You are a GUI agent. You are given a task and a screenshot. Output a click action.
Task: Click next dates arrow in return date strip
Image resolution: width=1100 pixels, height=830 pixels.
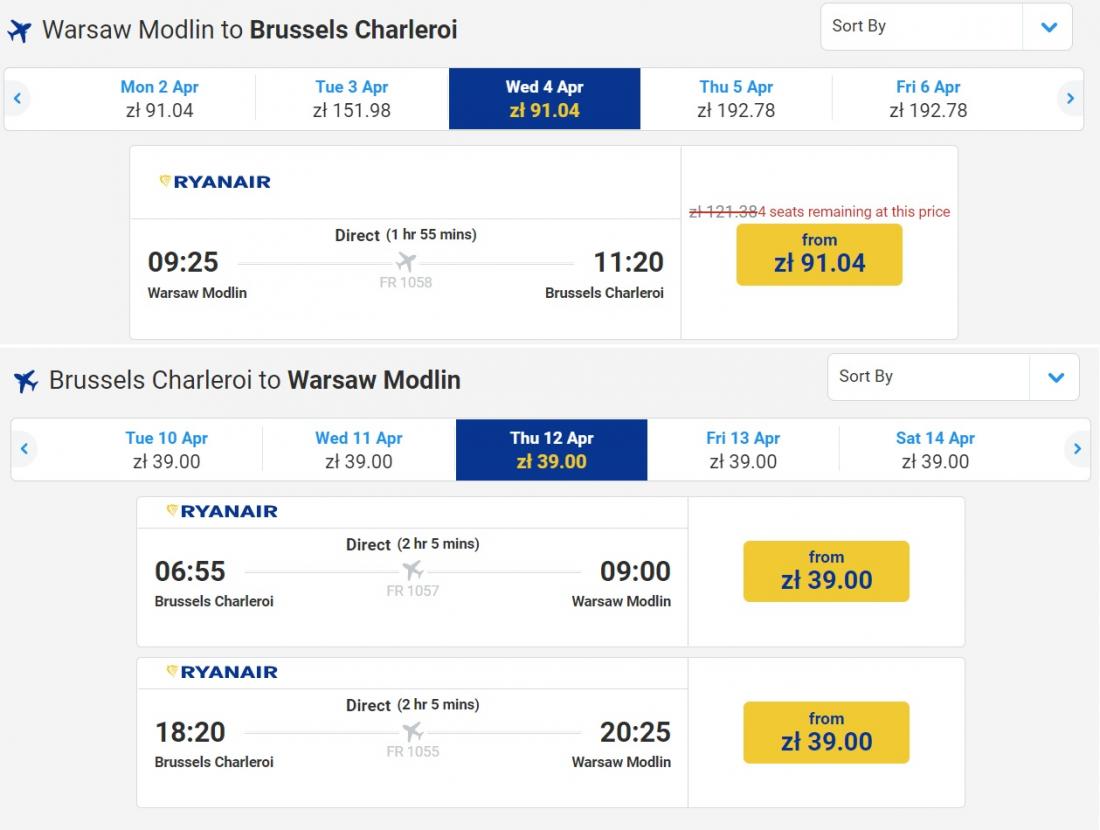(x=1077, y=449)
